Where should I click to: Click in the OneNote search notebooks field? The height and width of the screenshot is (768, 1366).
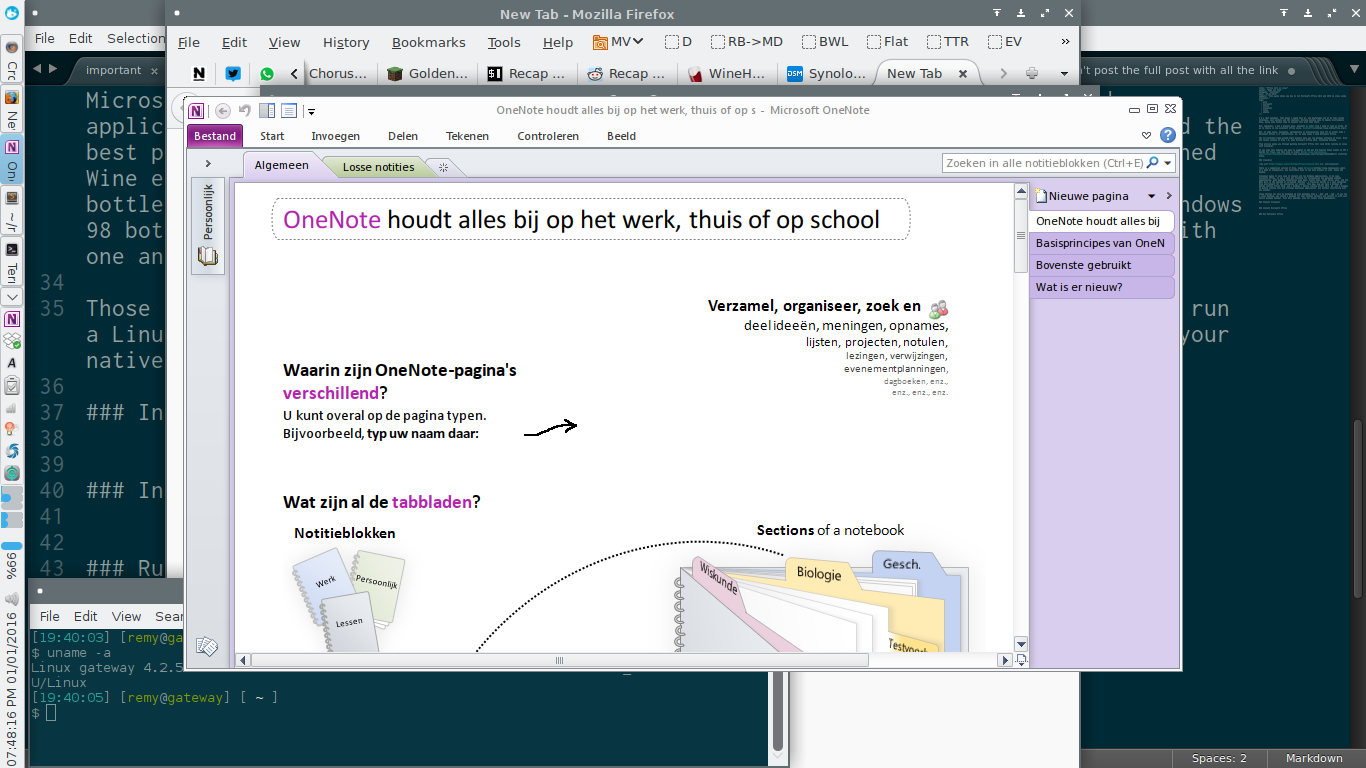tap(1043, 162)
